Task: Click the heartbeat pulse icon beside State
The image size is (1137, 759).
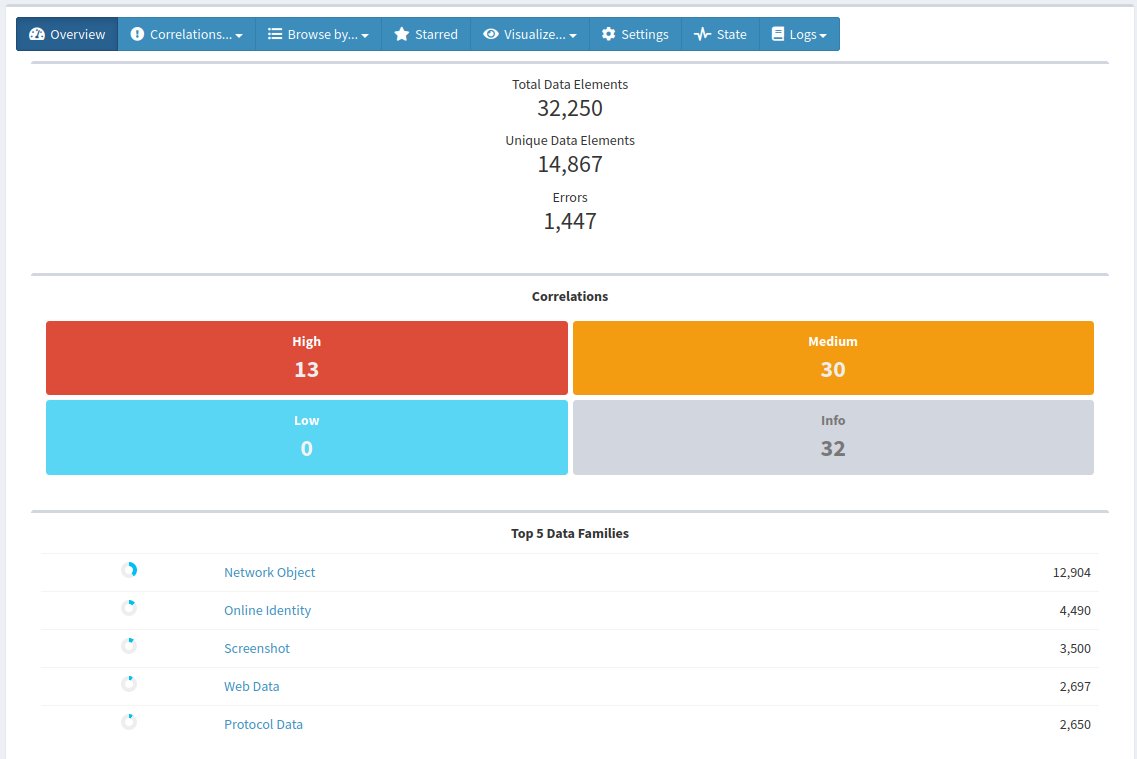Action: pyautogui.click(x=702, y=34)
